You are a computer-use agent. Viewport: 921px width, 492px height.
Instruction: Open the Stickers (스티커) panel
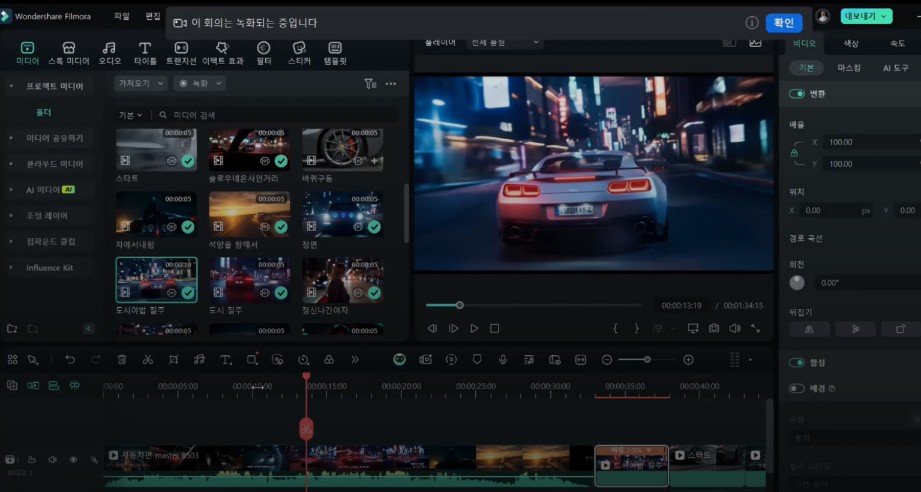click(x=298, y=52)
